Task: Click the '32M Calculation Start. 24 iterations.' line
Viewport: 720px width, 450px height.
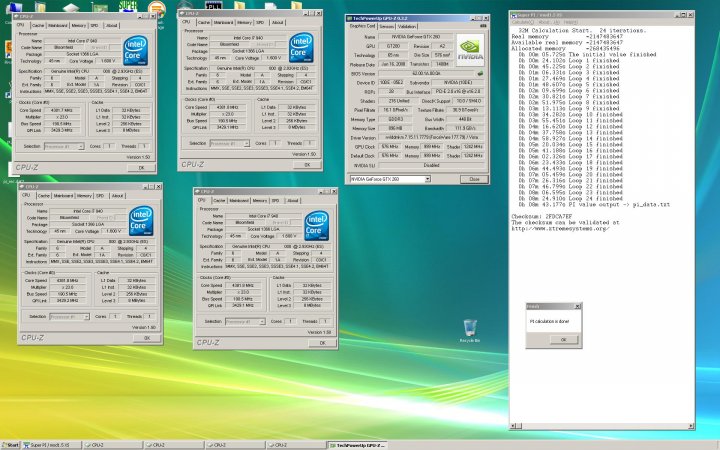Action: point(582,30)
